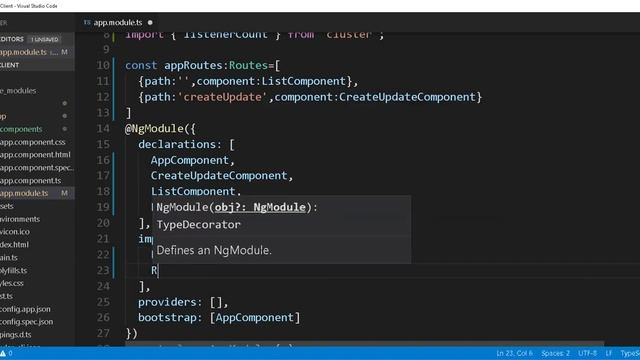
Task: Expand the node_modules folder
Action: point(18,91)
